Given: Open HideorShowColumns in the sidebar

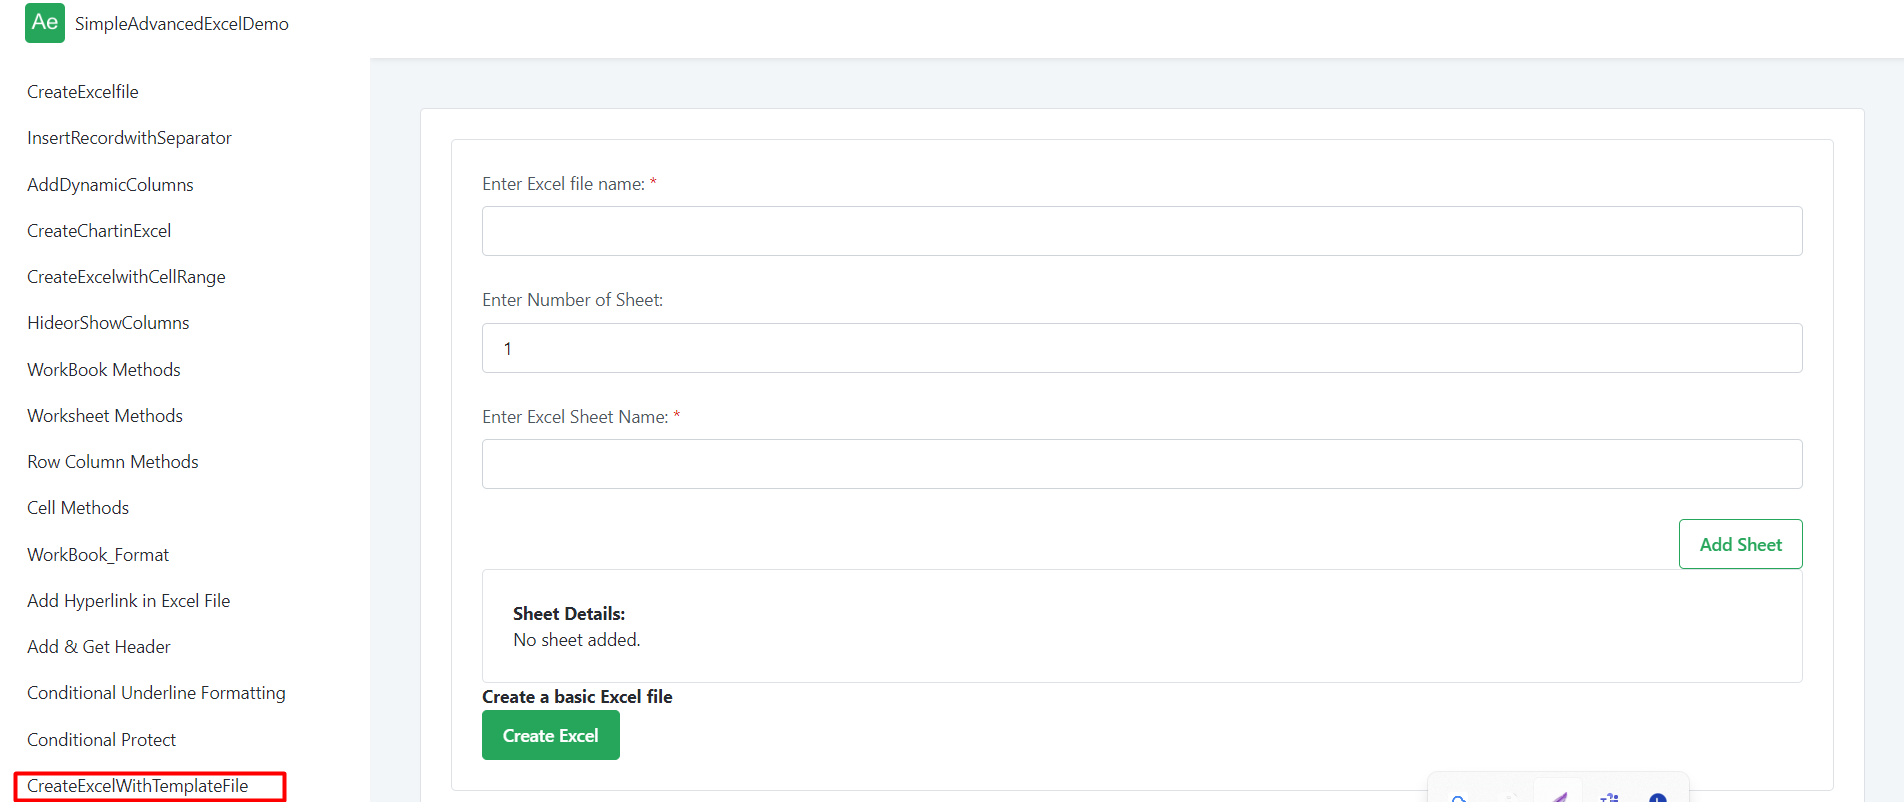Looking at the screenshot, I should (108, 323).
